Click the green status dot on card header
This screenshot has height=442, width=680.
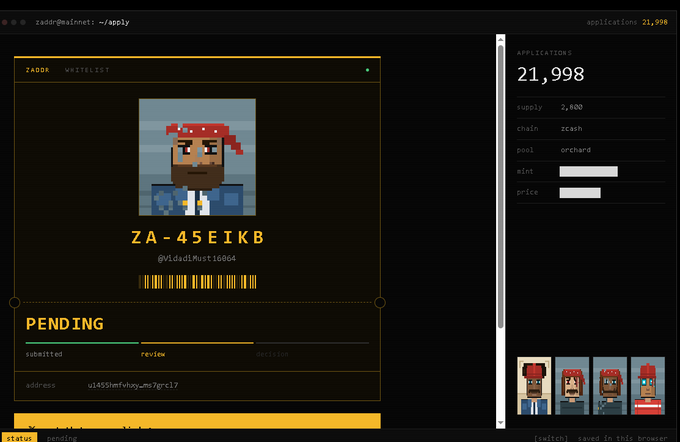pos(367,70)
